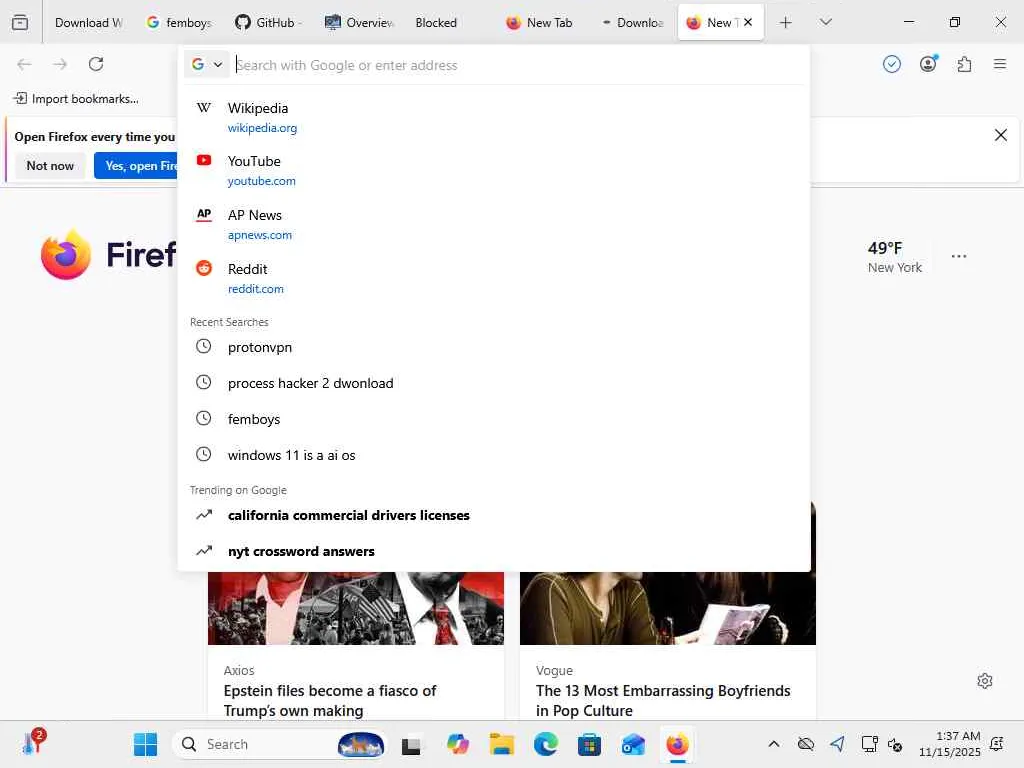
Task: Switch to the Download W tab
Action: [88, 22]
